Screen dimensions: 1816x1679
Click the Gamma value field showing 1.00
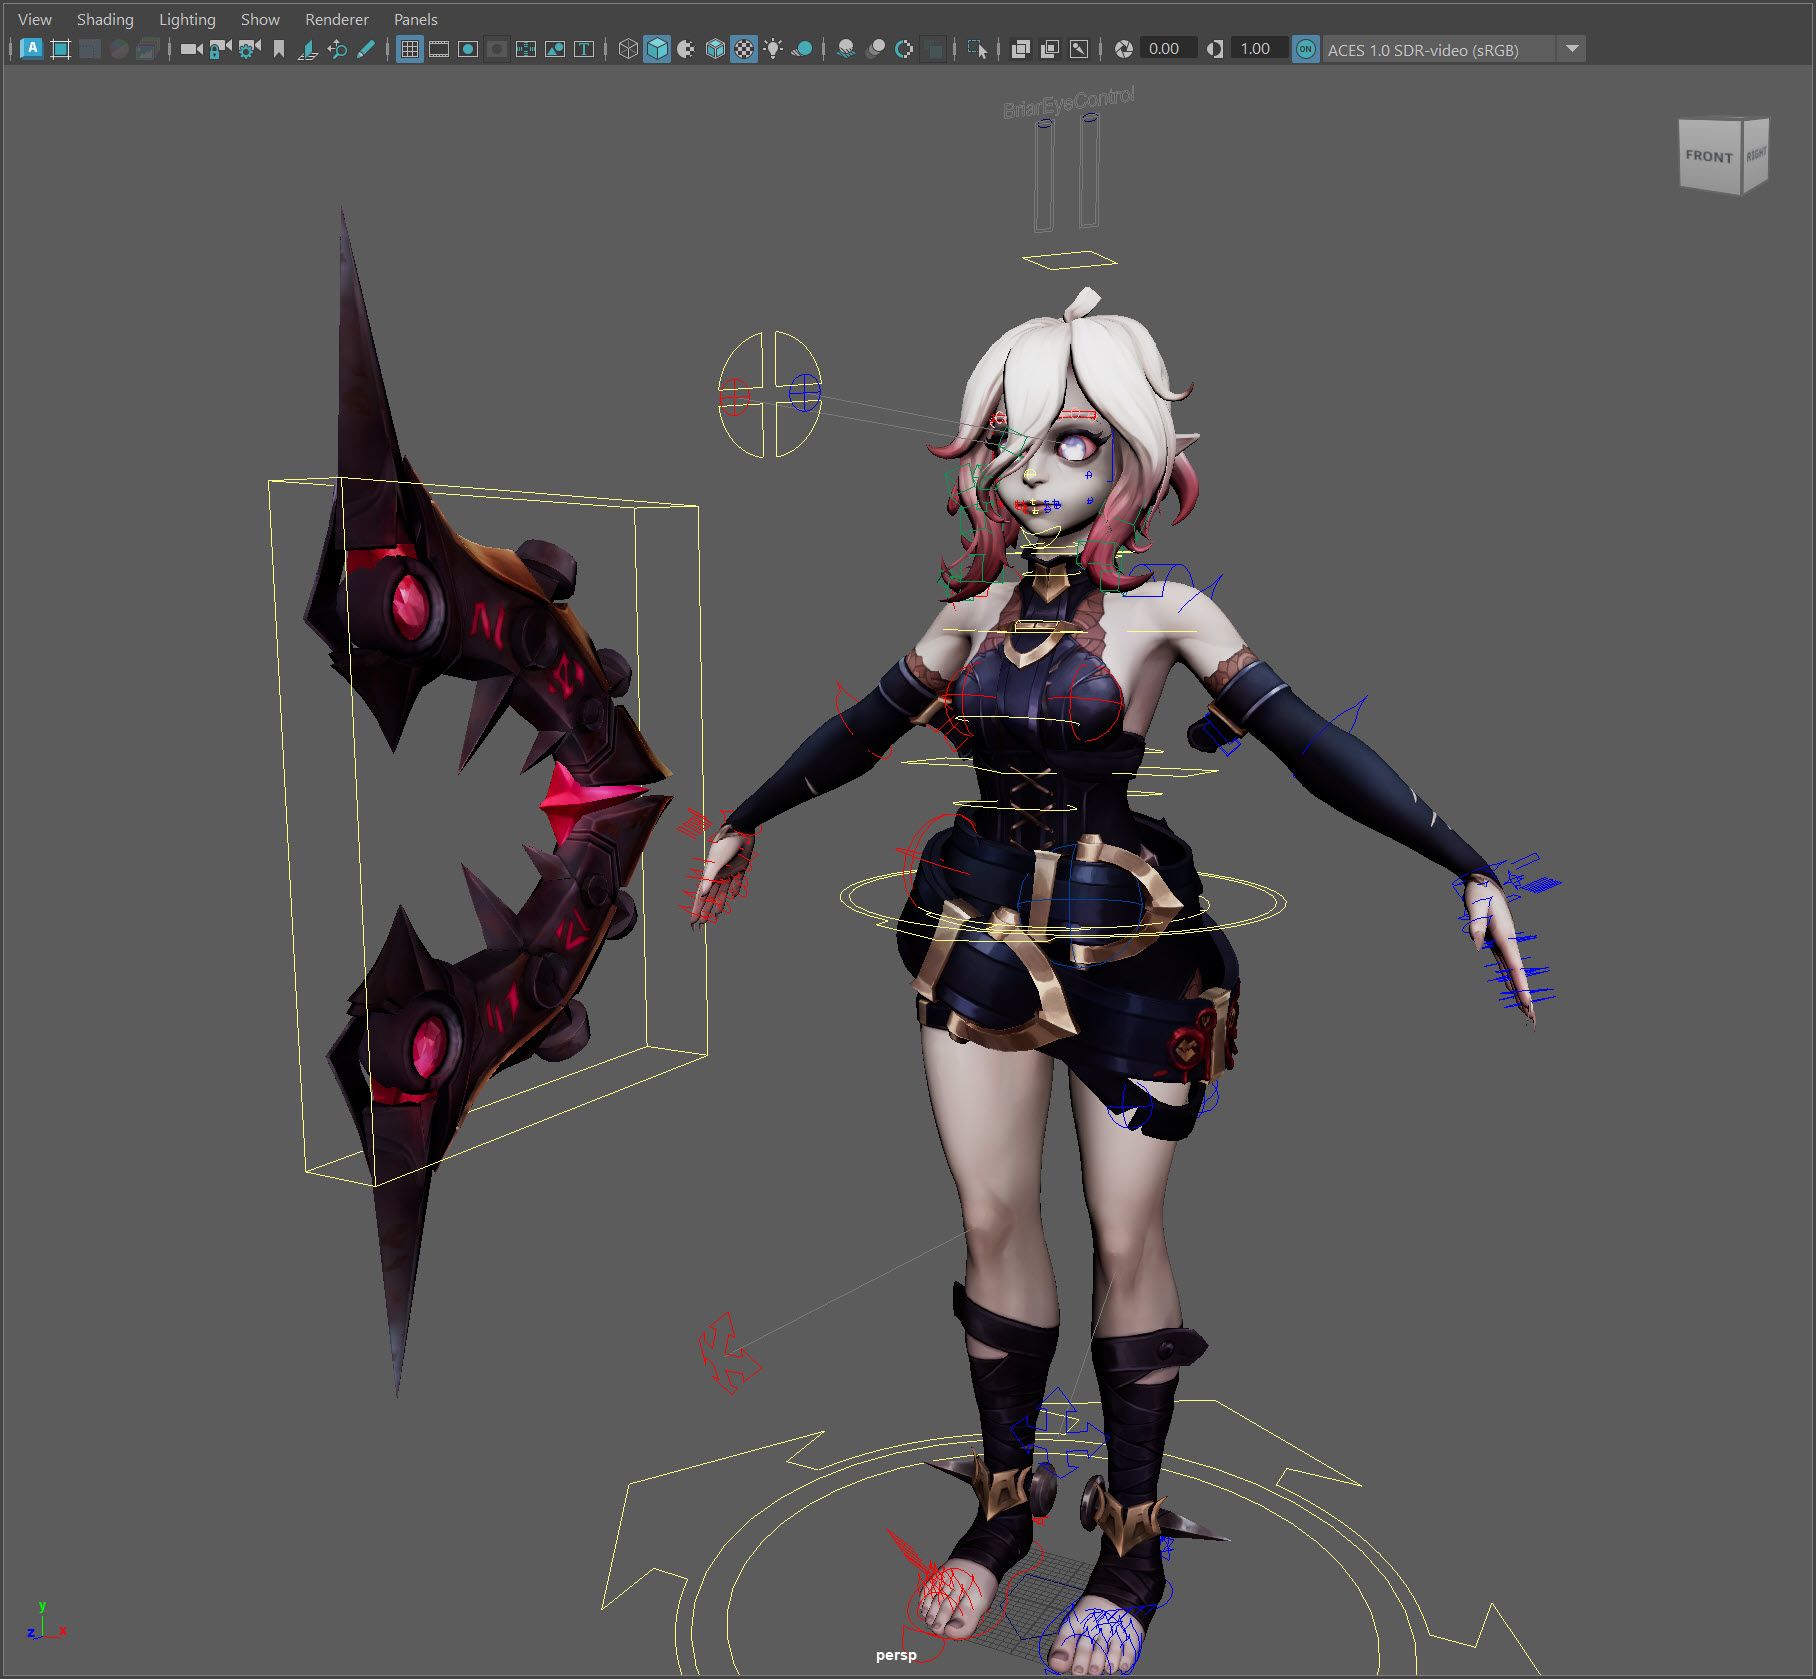point(1256,49)
